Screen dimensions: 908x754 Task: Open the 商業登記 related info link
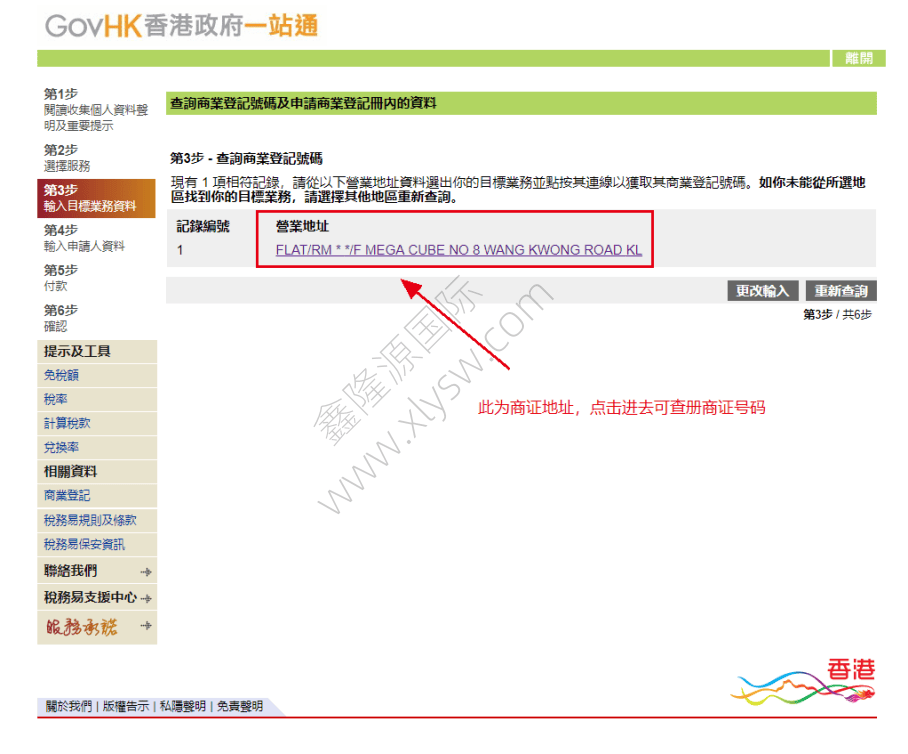(67, 496)
